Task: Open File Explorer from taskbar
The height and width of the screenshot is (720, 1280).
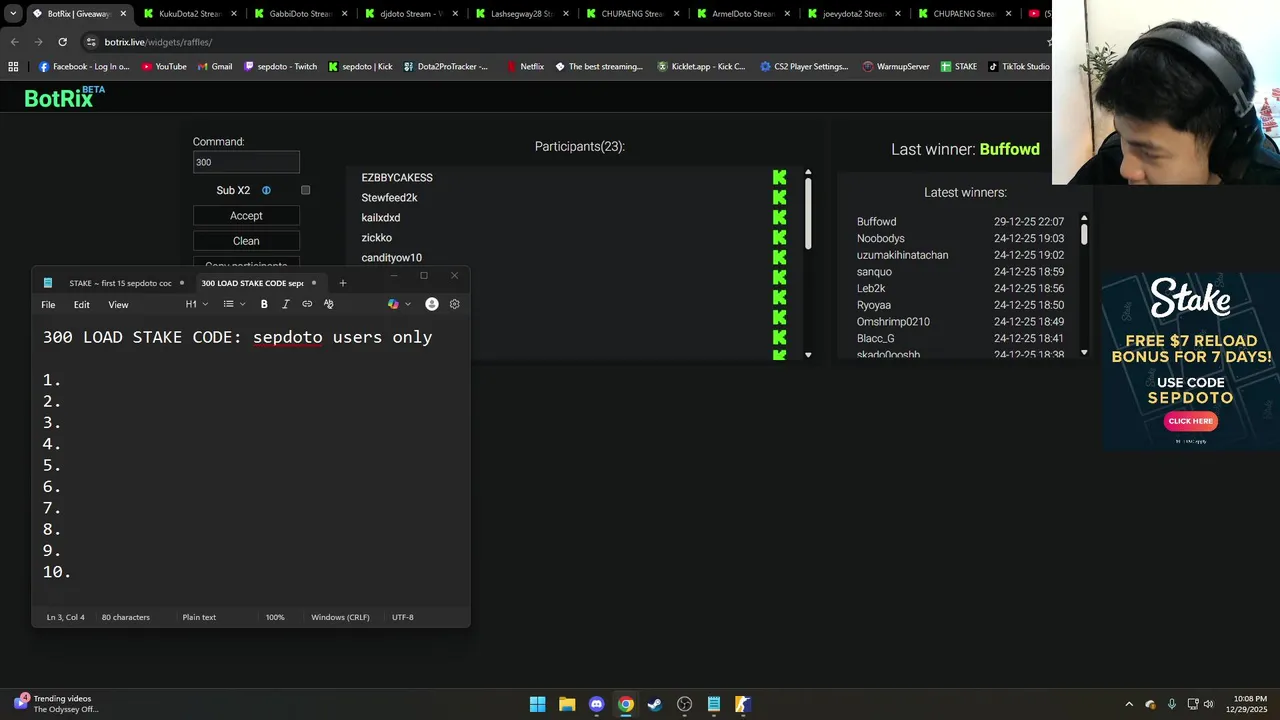Action: 567,704
